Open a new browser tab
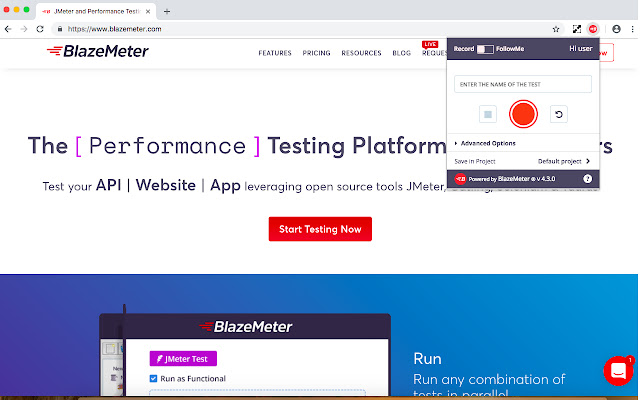The width and height of the screenshot is (640, 400). coord(167,11)
